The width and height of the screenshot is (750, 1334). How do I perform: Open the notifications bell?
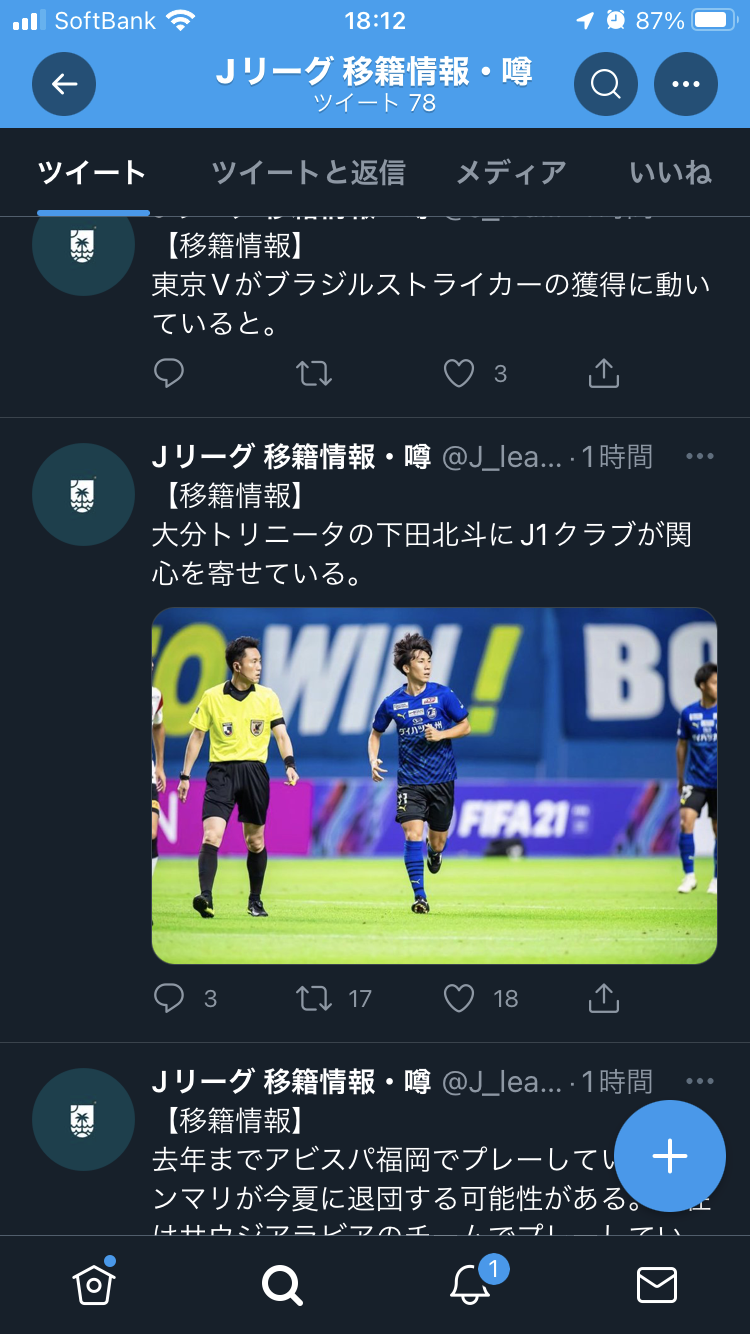click(x=470, y=1284)
